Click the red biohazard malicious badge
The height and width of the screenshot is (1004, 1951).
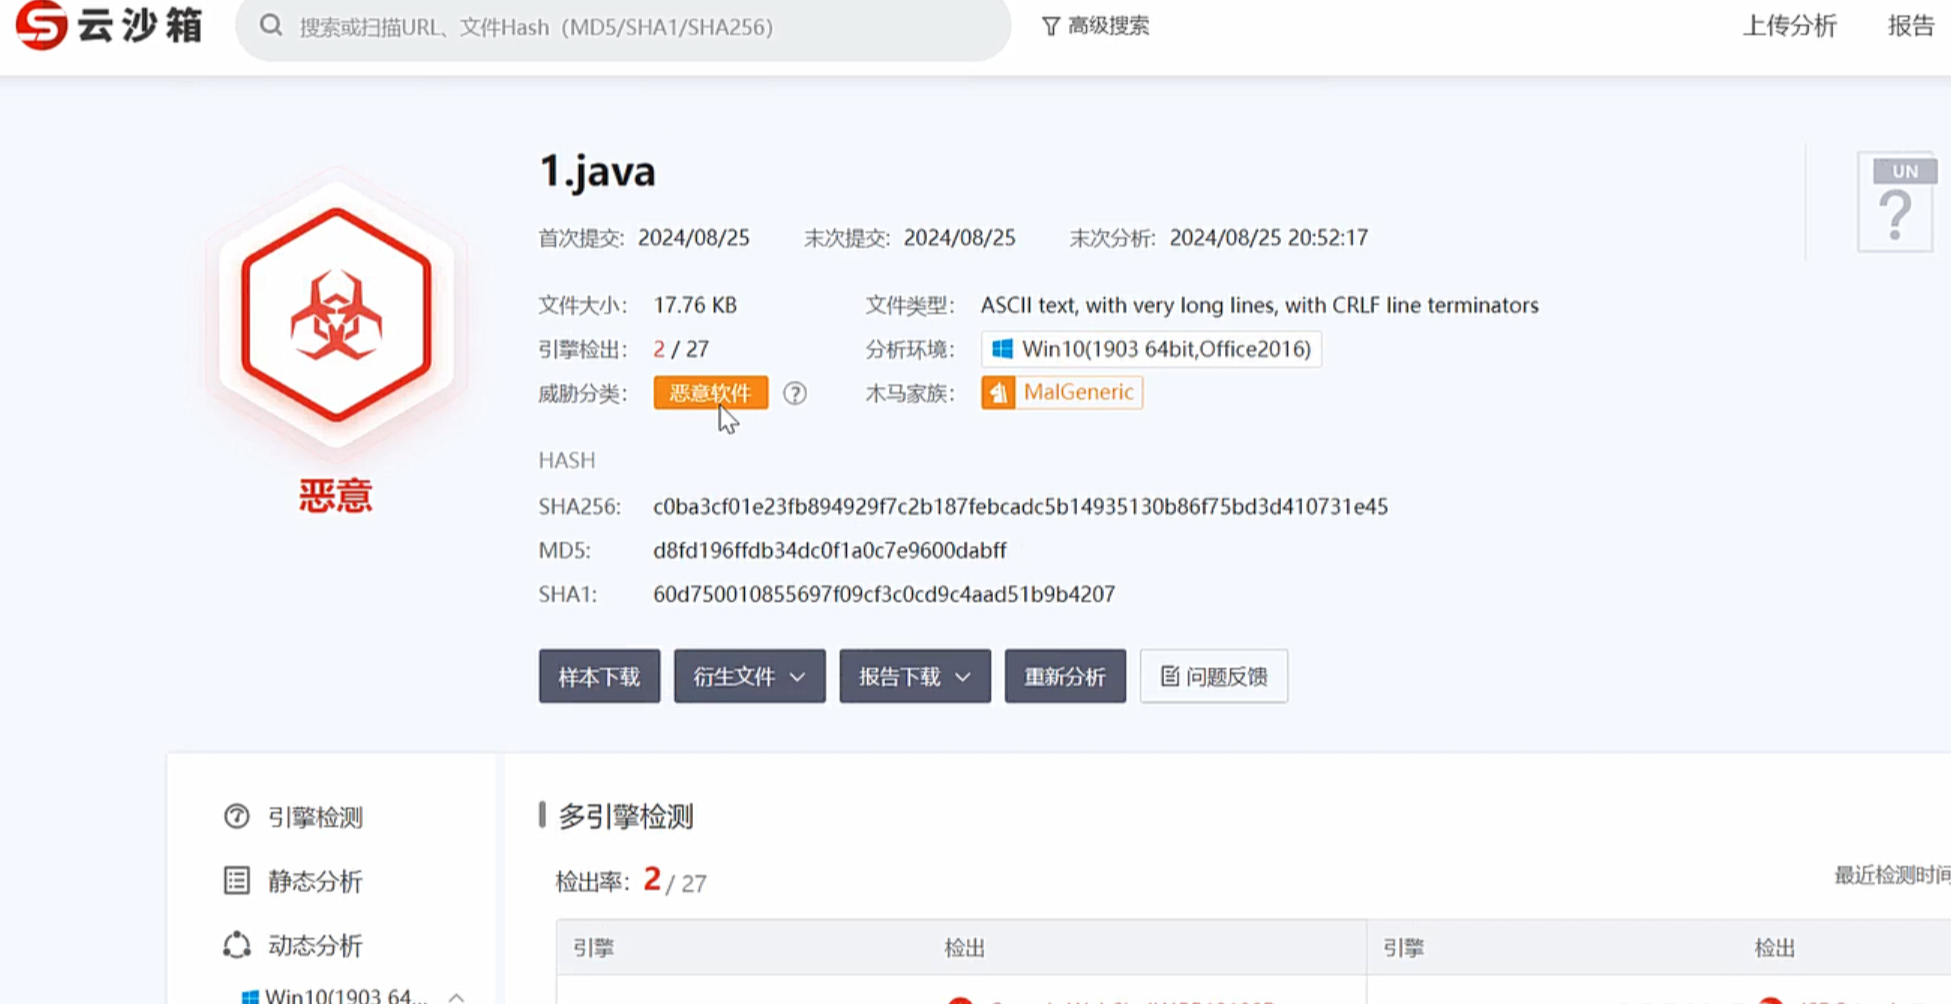[336, 314]
